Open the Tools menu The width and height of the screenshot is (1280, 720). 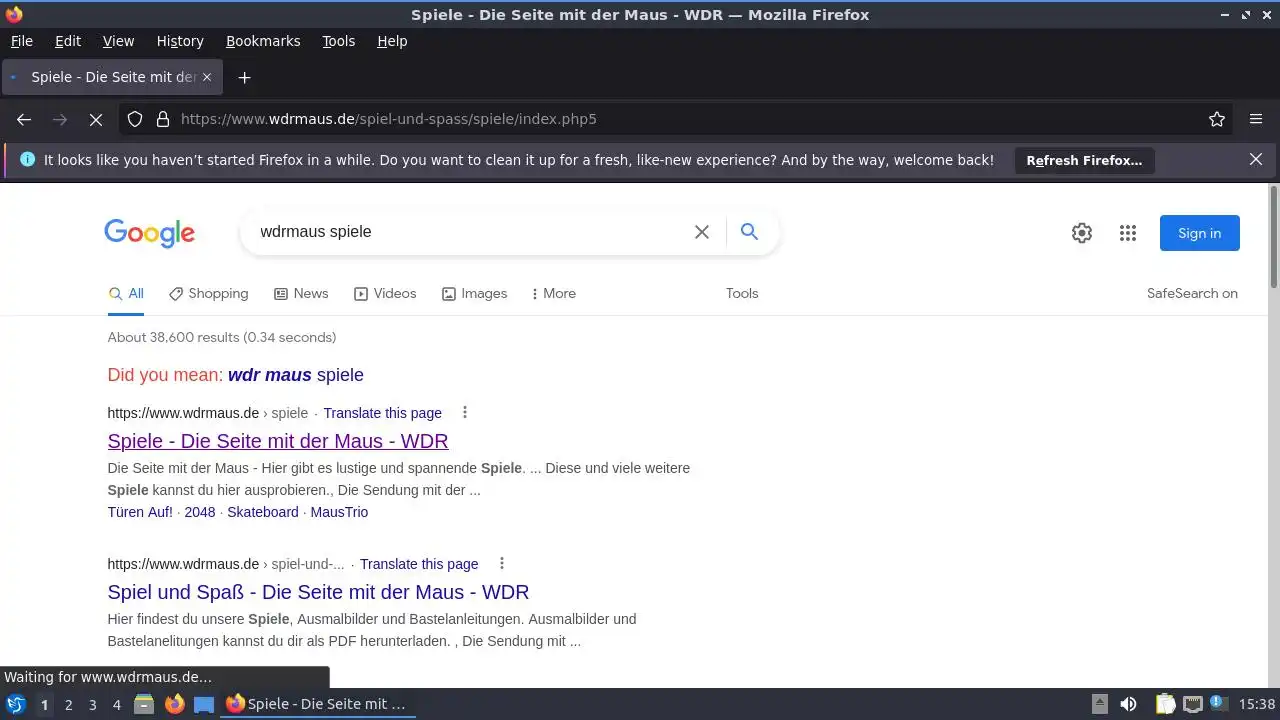tap(338, 41)
